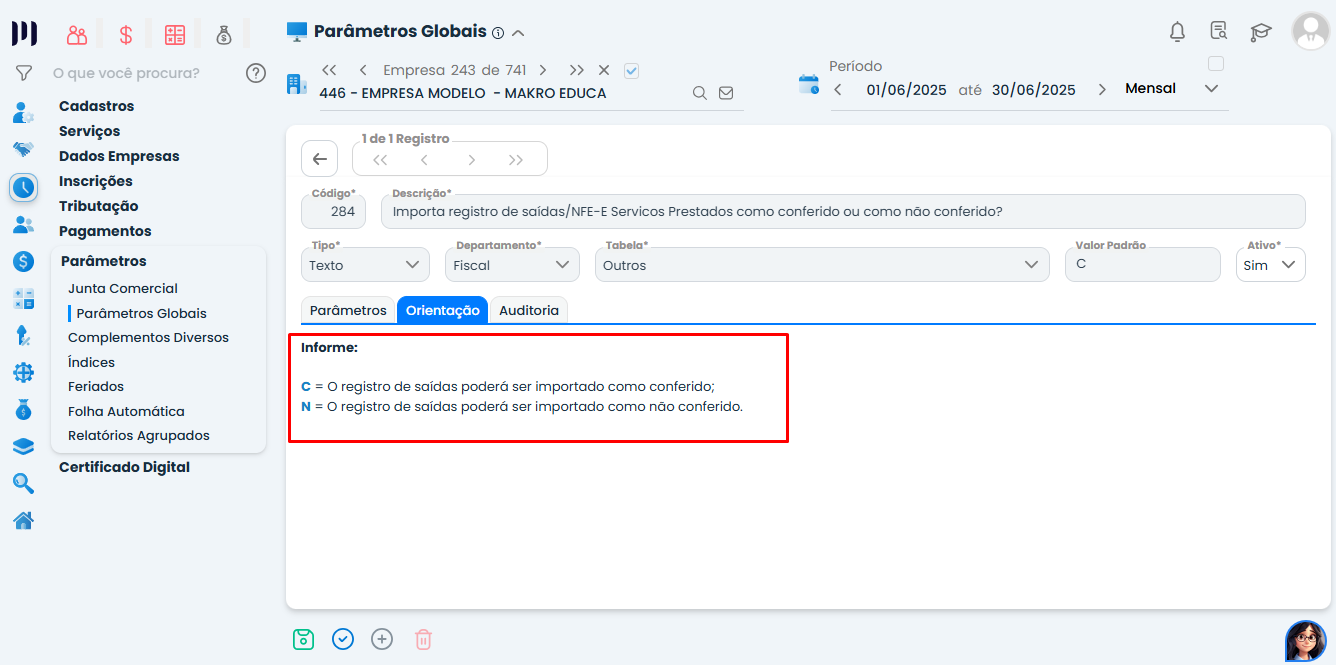1336x665 pixels.
Task: Toggle the checkbox above the Mensal dropdown
Action: pyautogui.click(x=1216, y=64)
